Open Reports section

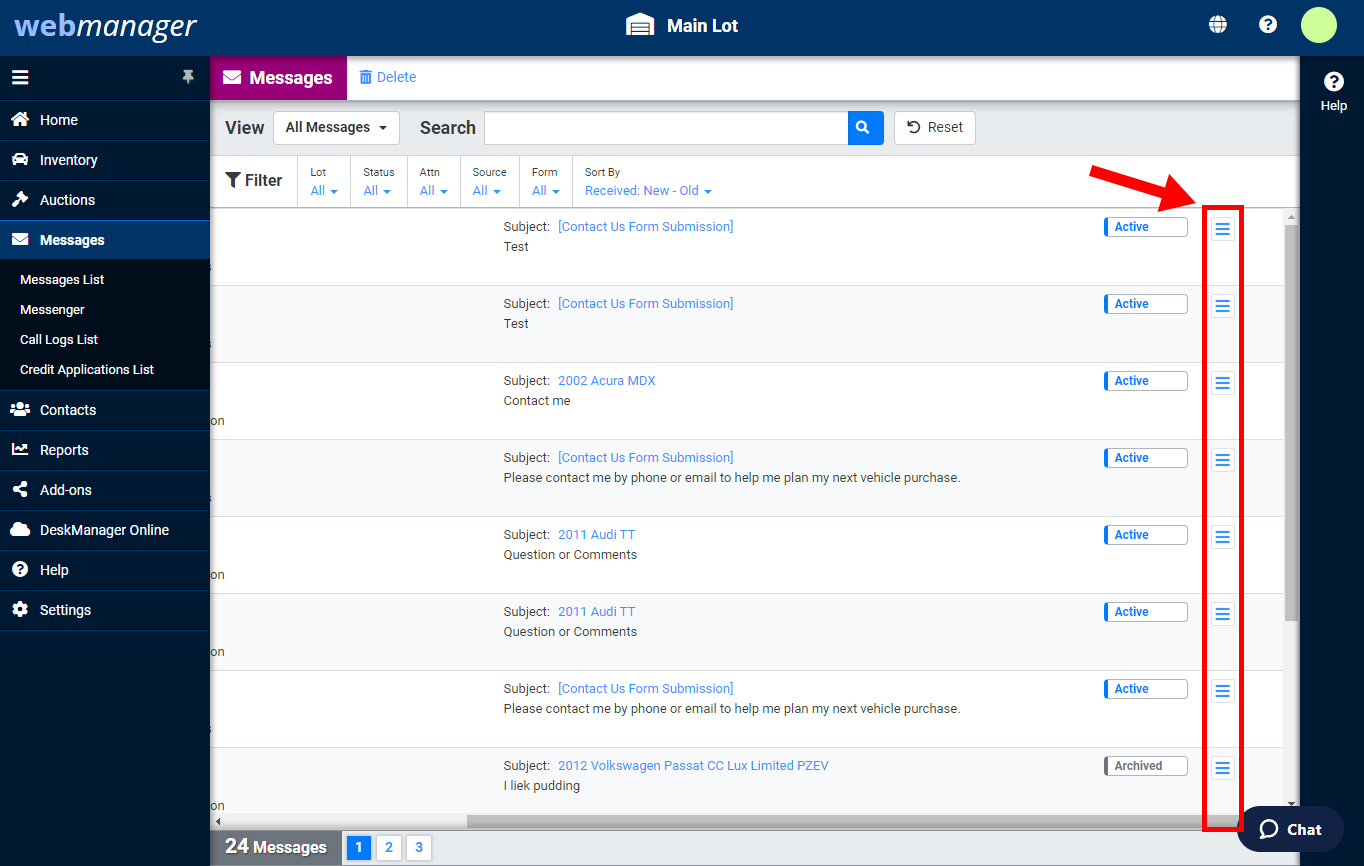coord(105,450)
